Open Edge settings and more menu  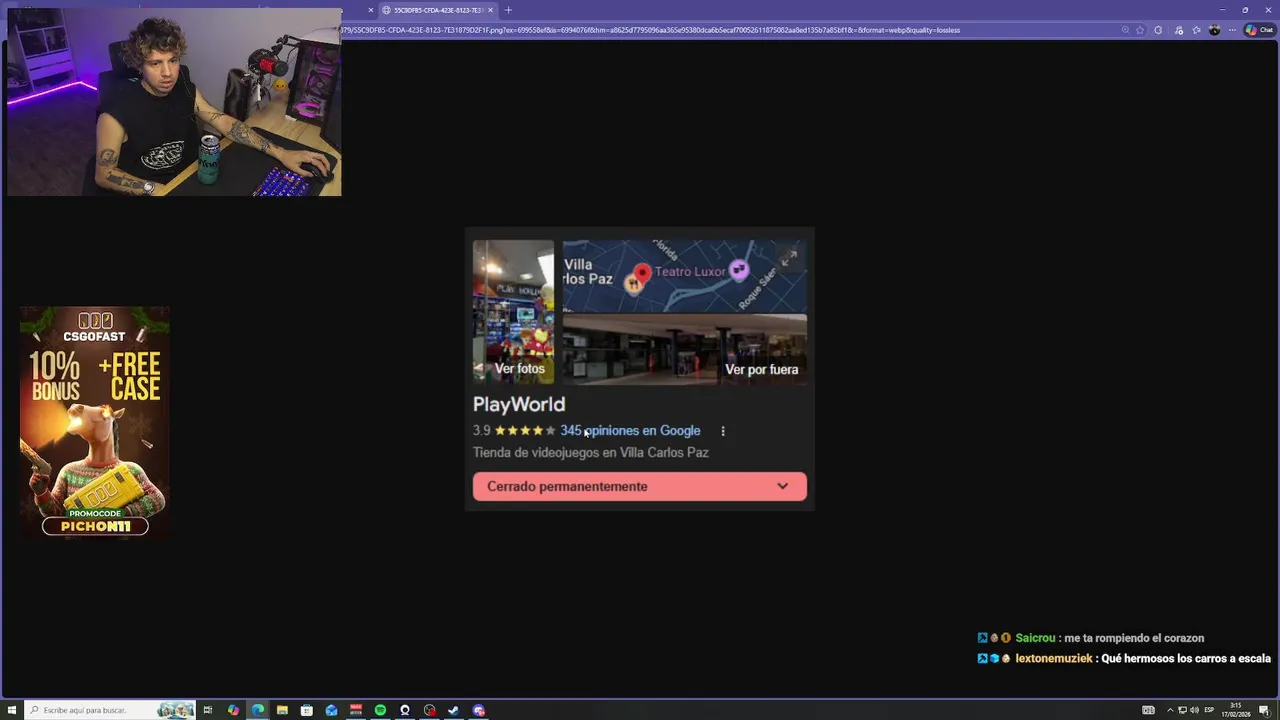click(1232, 30)
